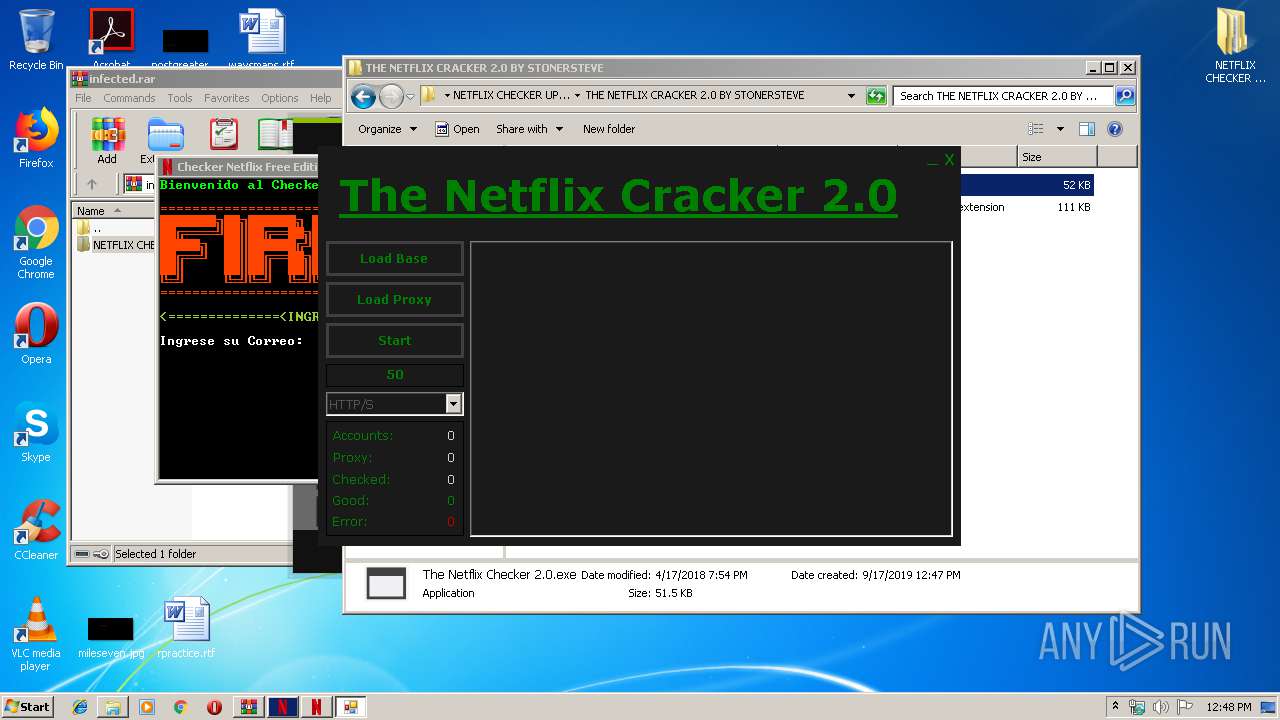1280x720 pixels.
Task: Switch to WinRAR from the taskbar
Action: [x=249, y=707]
